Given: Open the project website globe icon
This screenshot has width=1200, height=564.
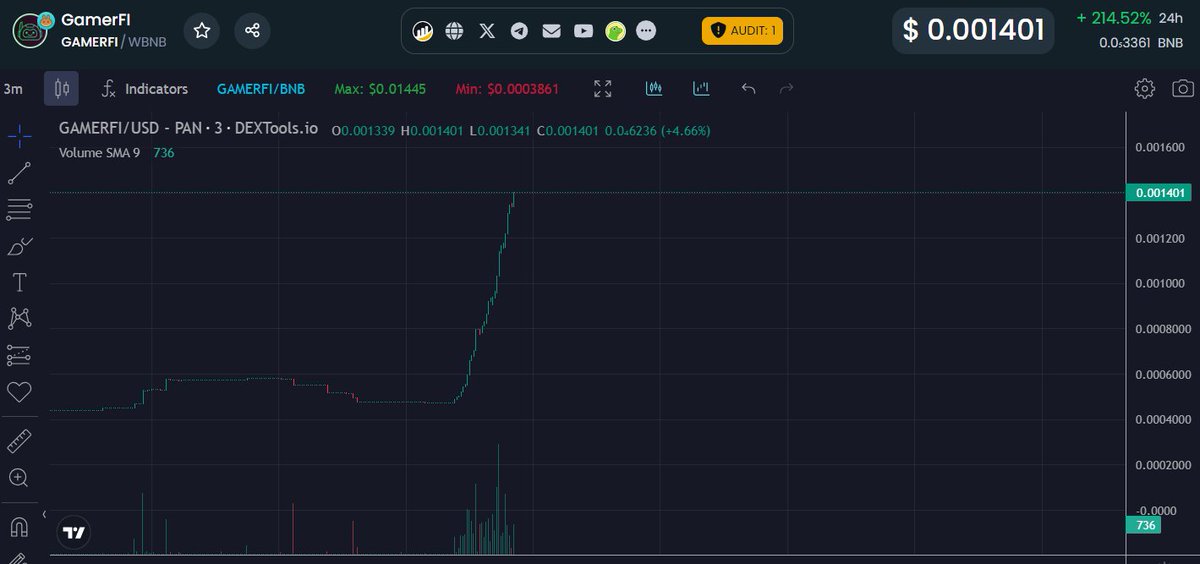Looking at the screenshot, I should coord(455,31).
